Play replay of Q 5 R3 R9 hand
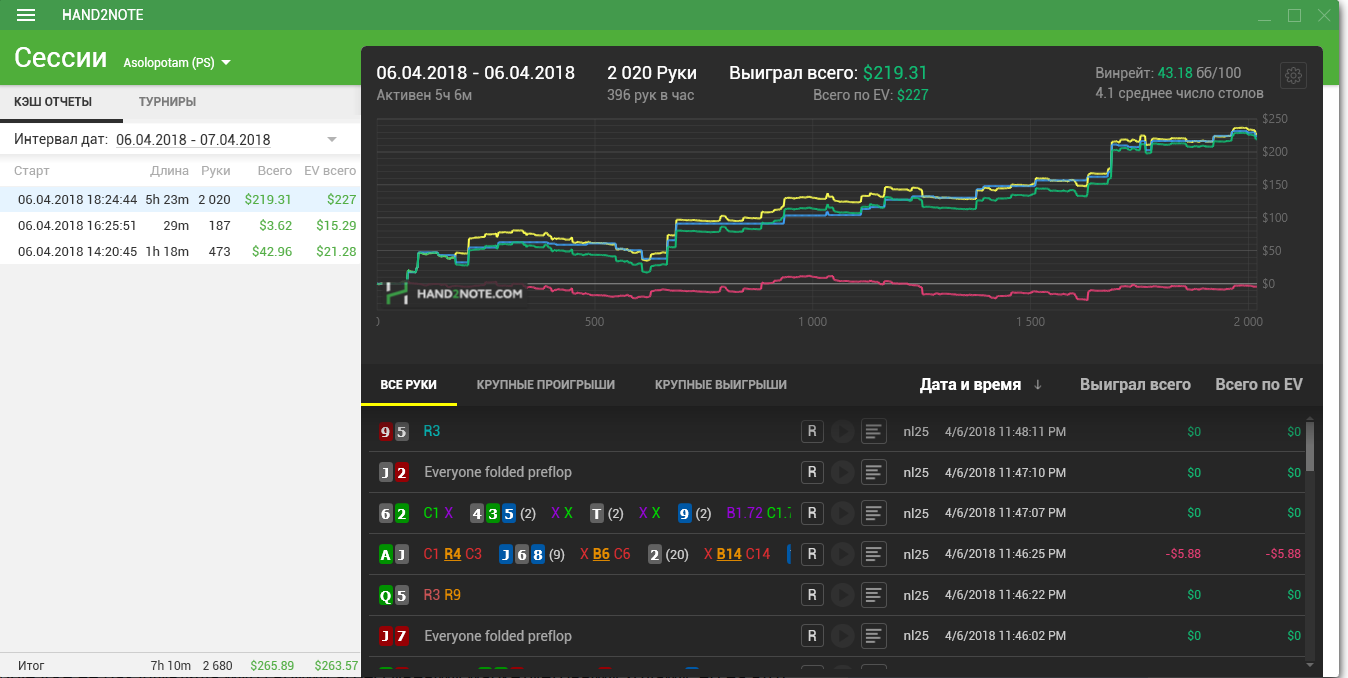 (x=843, y=595)
